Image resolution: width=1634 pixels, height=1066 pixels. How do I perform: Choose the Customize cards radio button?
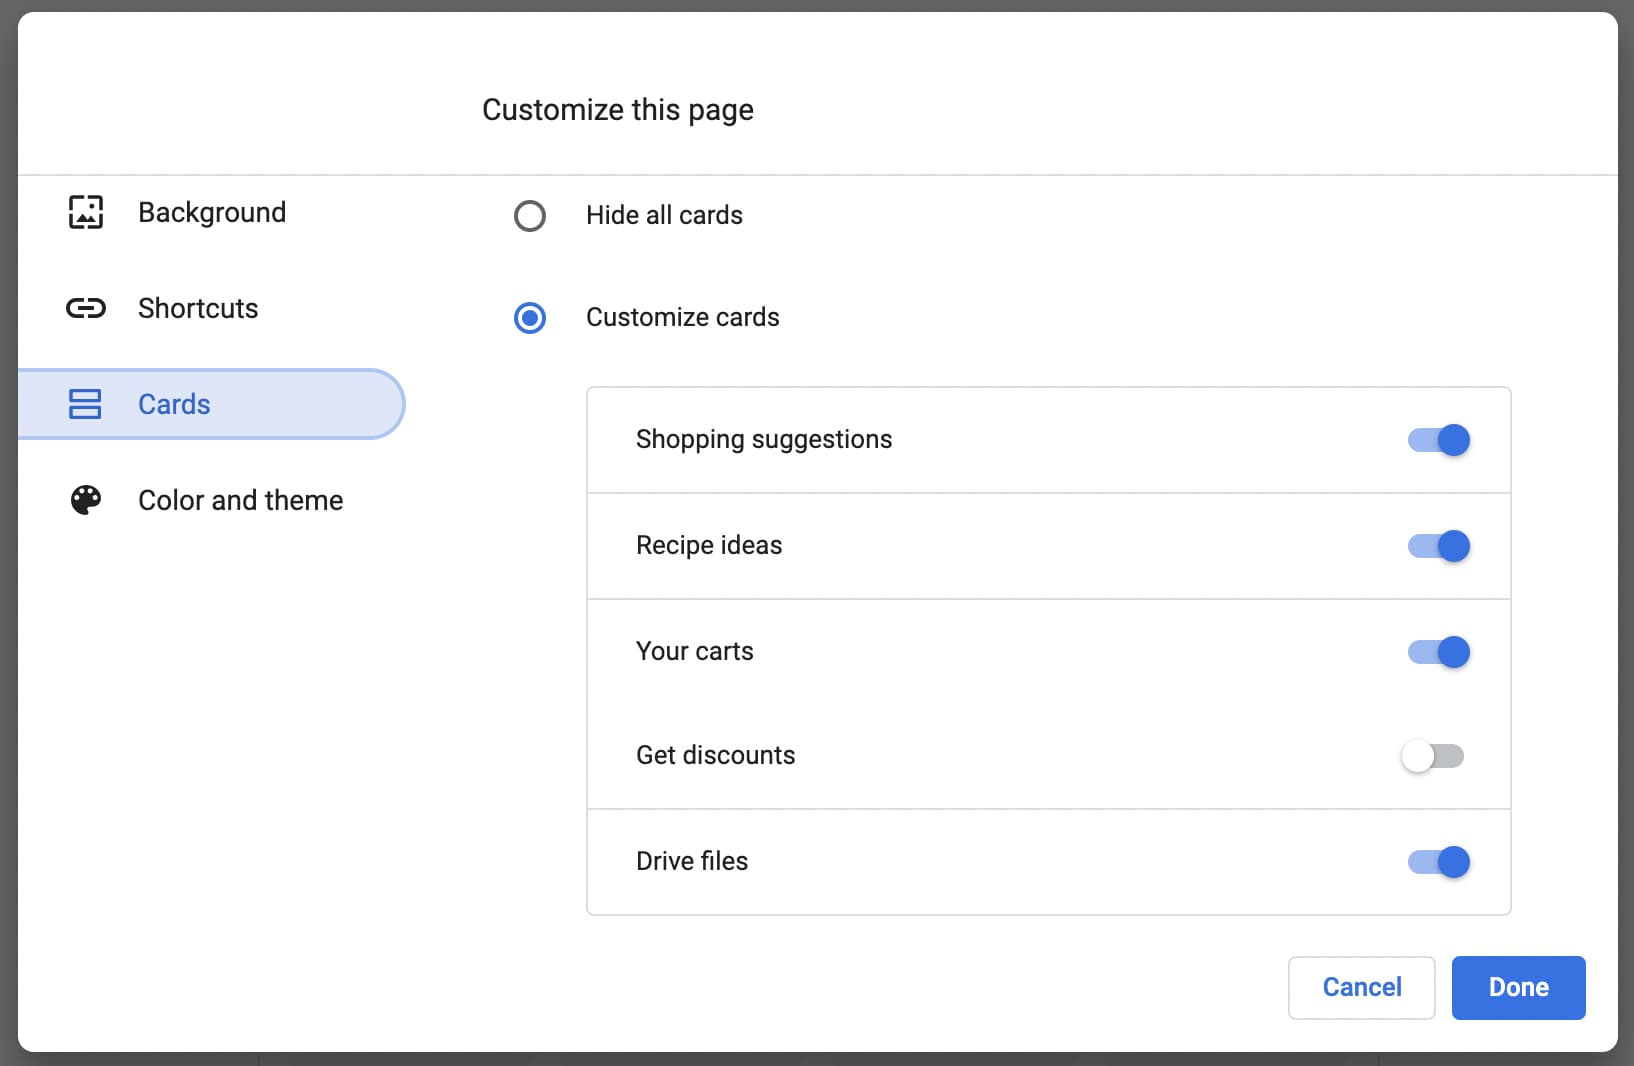[x=530, y=318]
